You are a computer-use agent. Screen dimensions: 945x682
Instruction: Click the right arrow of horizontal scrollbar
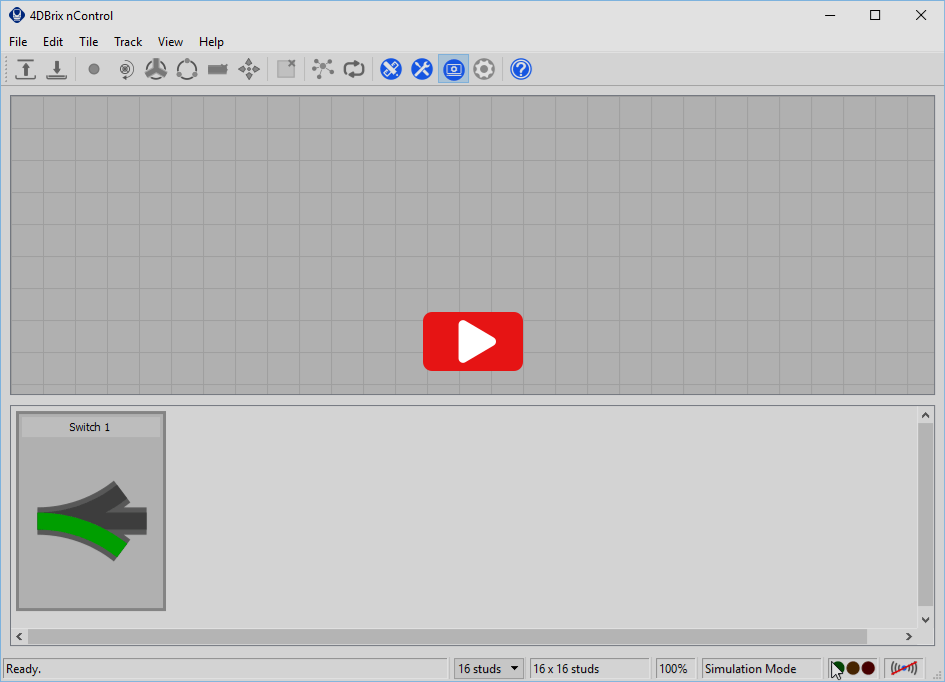[x=909, y=636]
